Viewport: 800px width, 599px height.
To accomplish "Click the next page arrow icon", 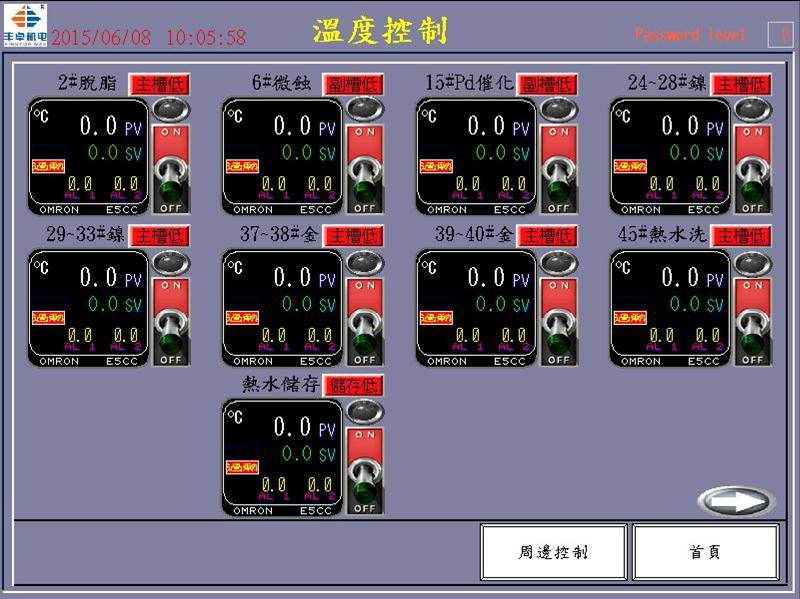I will [x=735, y=500].
